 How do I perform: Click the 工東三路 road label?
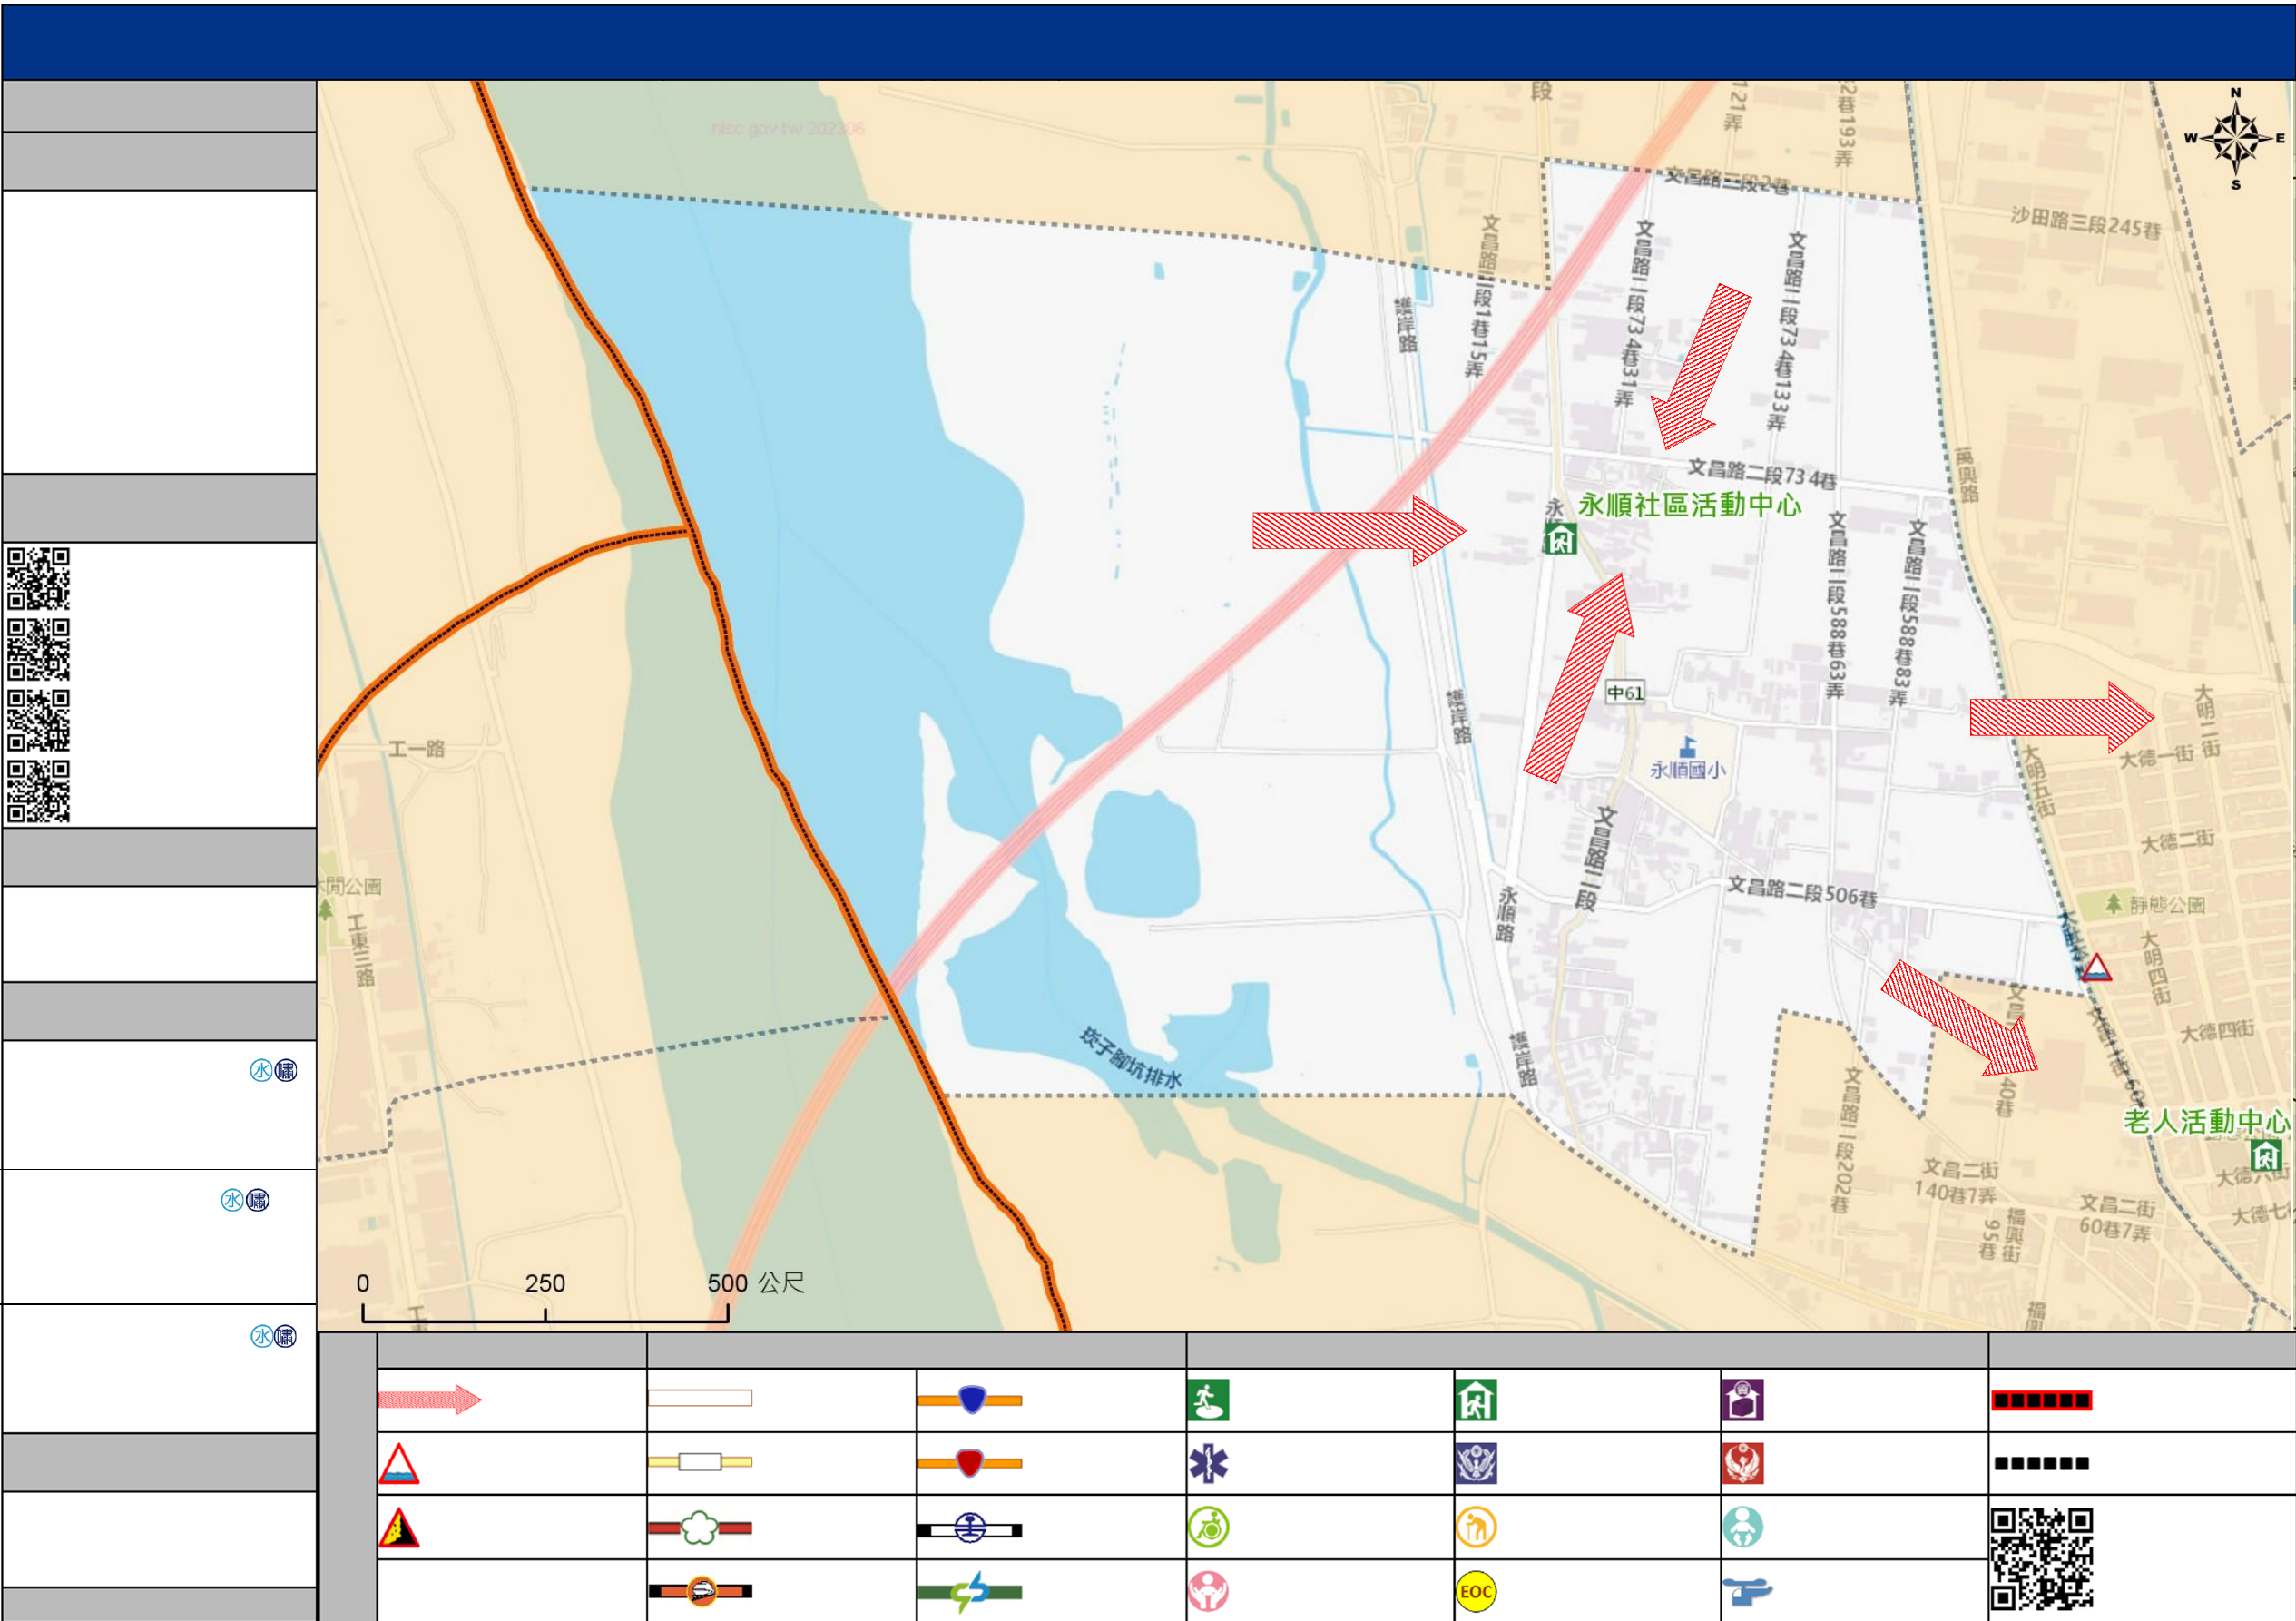click(x=361, y=950)
